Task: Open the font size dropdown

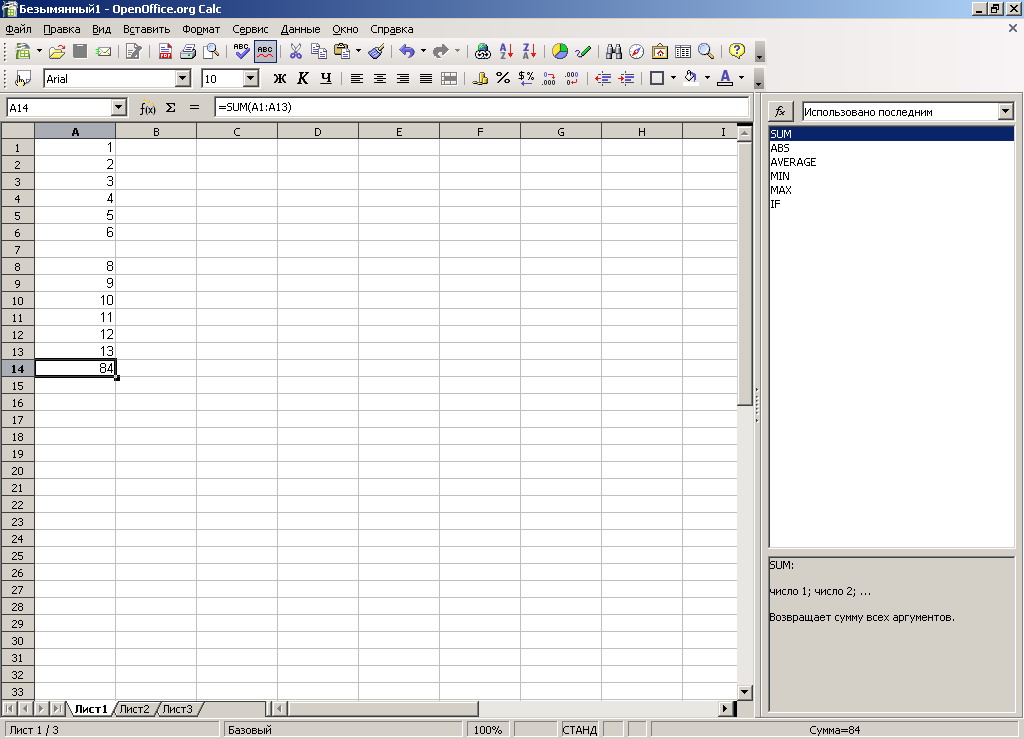Action: pyautogui.click(x=250, y=78)
